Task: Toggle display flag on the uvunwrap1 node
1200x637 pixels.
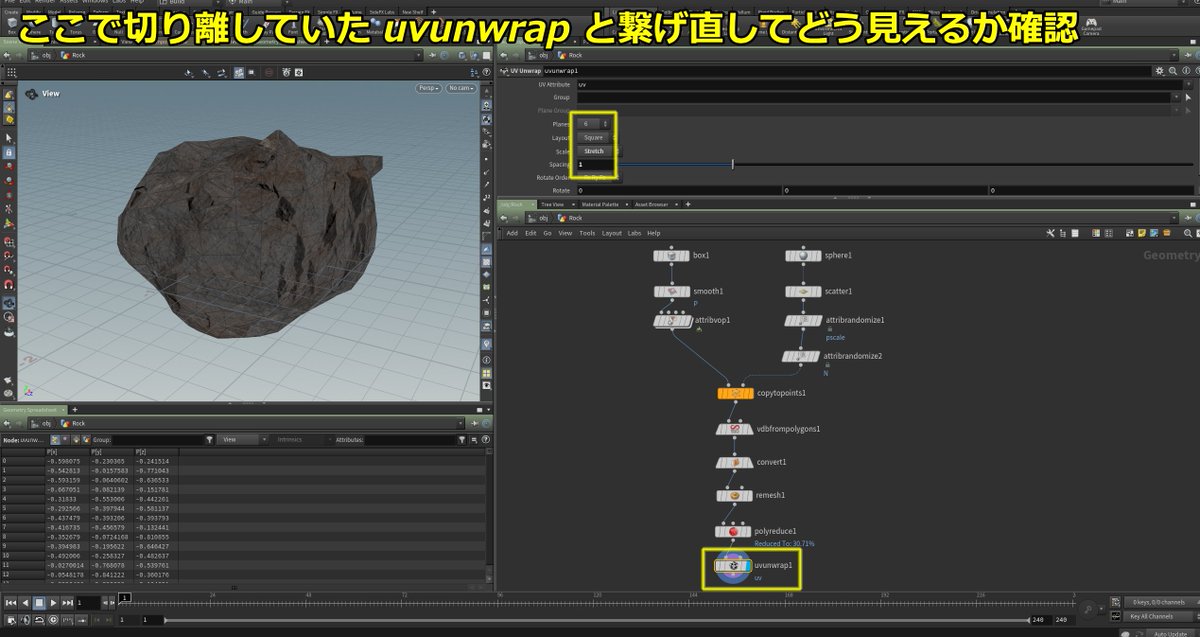Action: 749,566
